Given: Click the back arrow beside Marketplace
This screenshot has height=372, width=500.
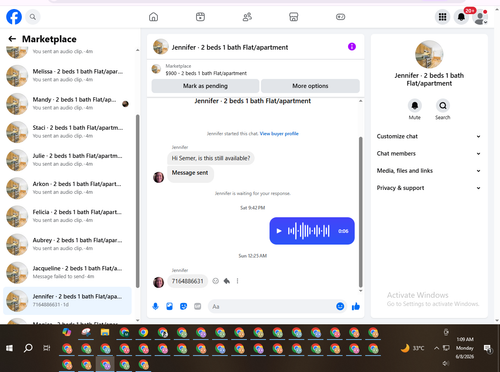Looking at the screenshot, I should pyautogui.click(x=12, y=39).
